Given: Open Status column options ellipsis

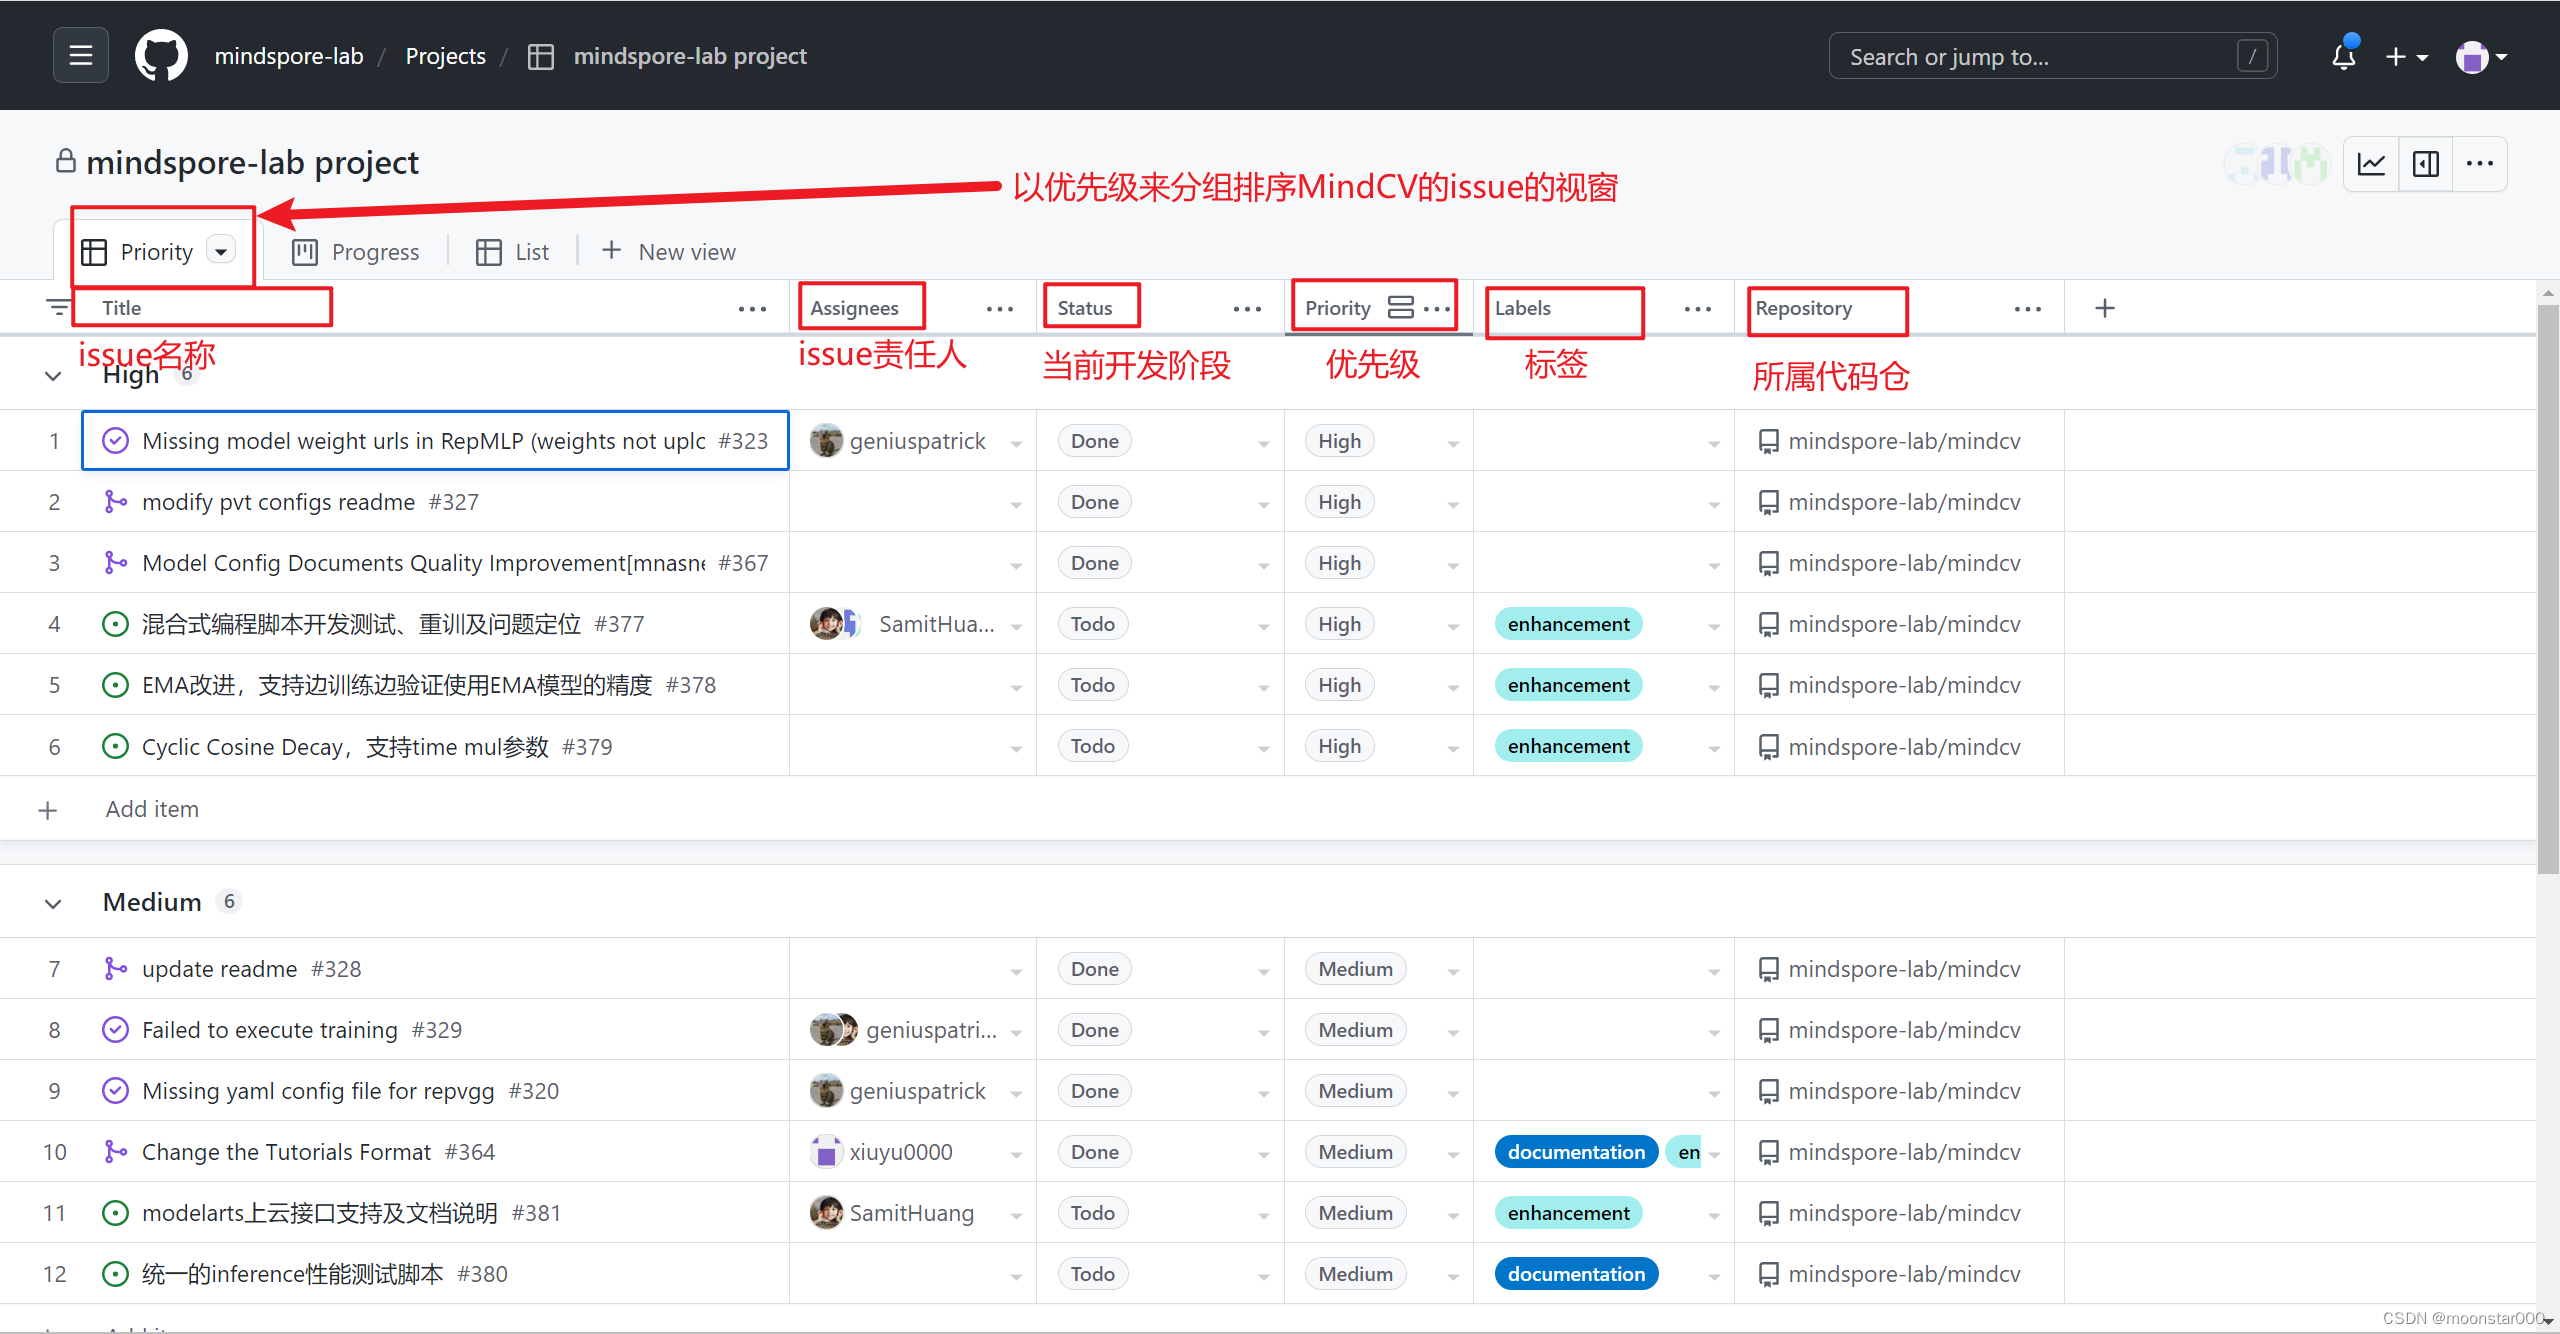Looking at the screenshot, I should 1247,309.
